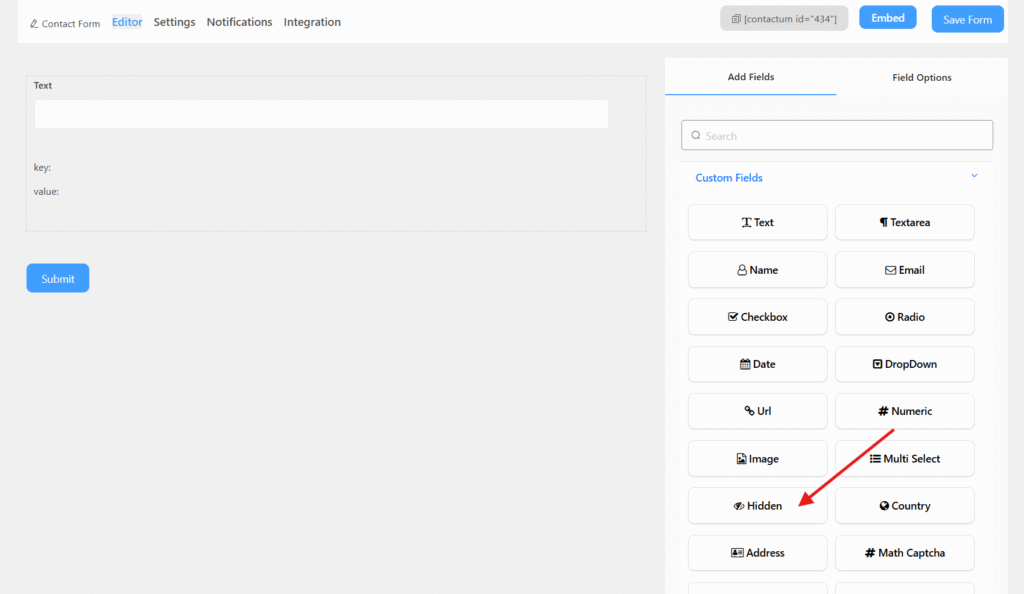
Task: Switch to the Field Options tab
Action: pos(921,77)
